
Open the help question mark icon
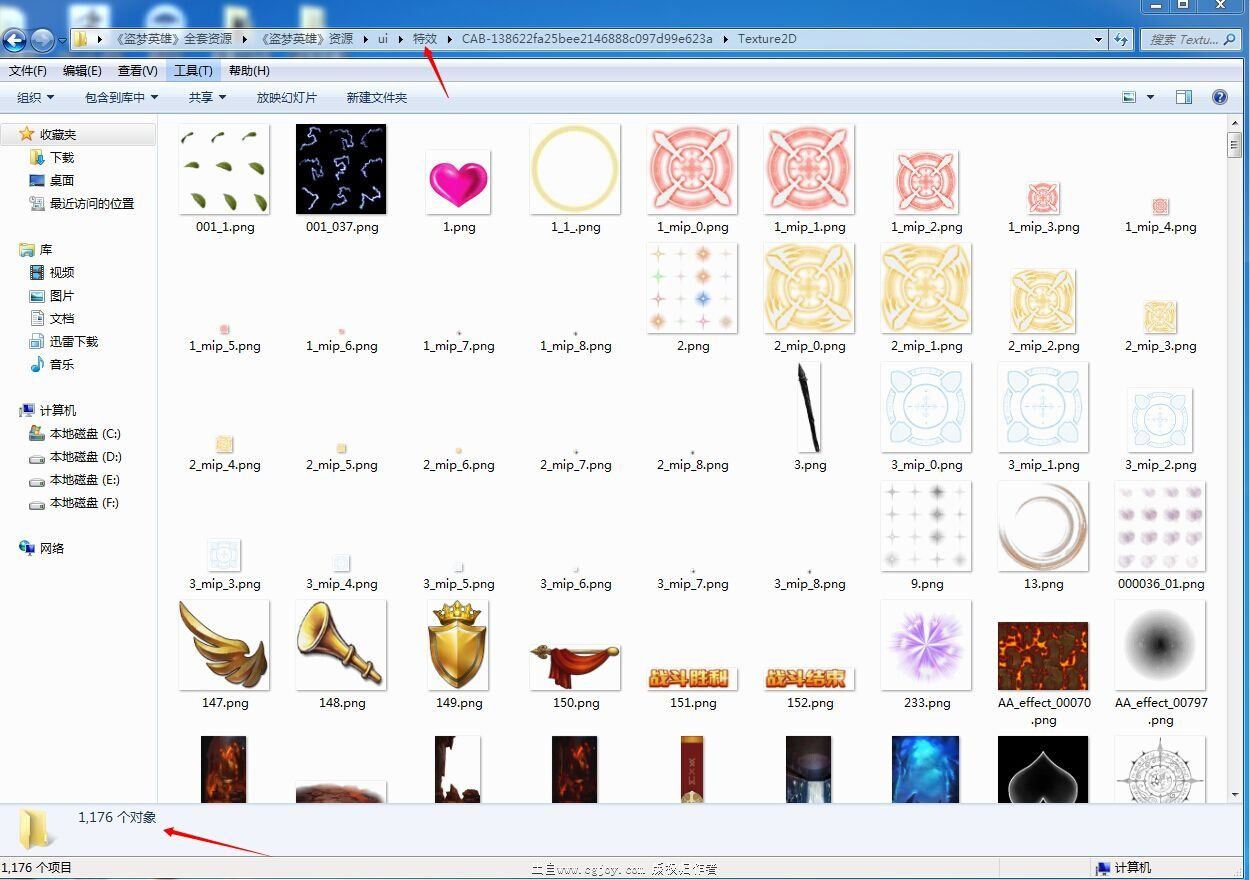tap(1219, 97)
